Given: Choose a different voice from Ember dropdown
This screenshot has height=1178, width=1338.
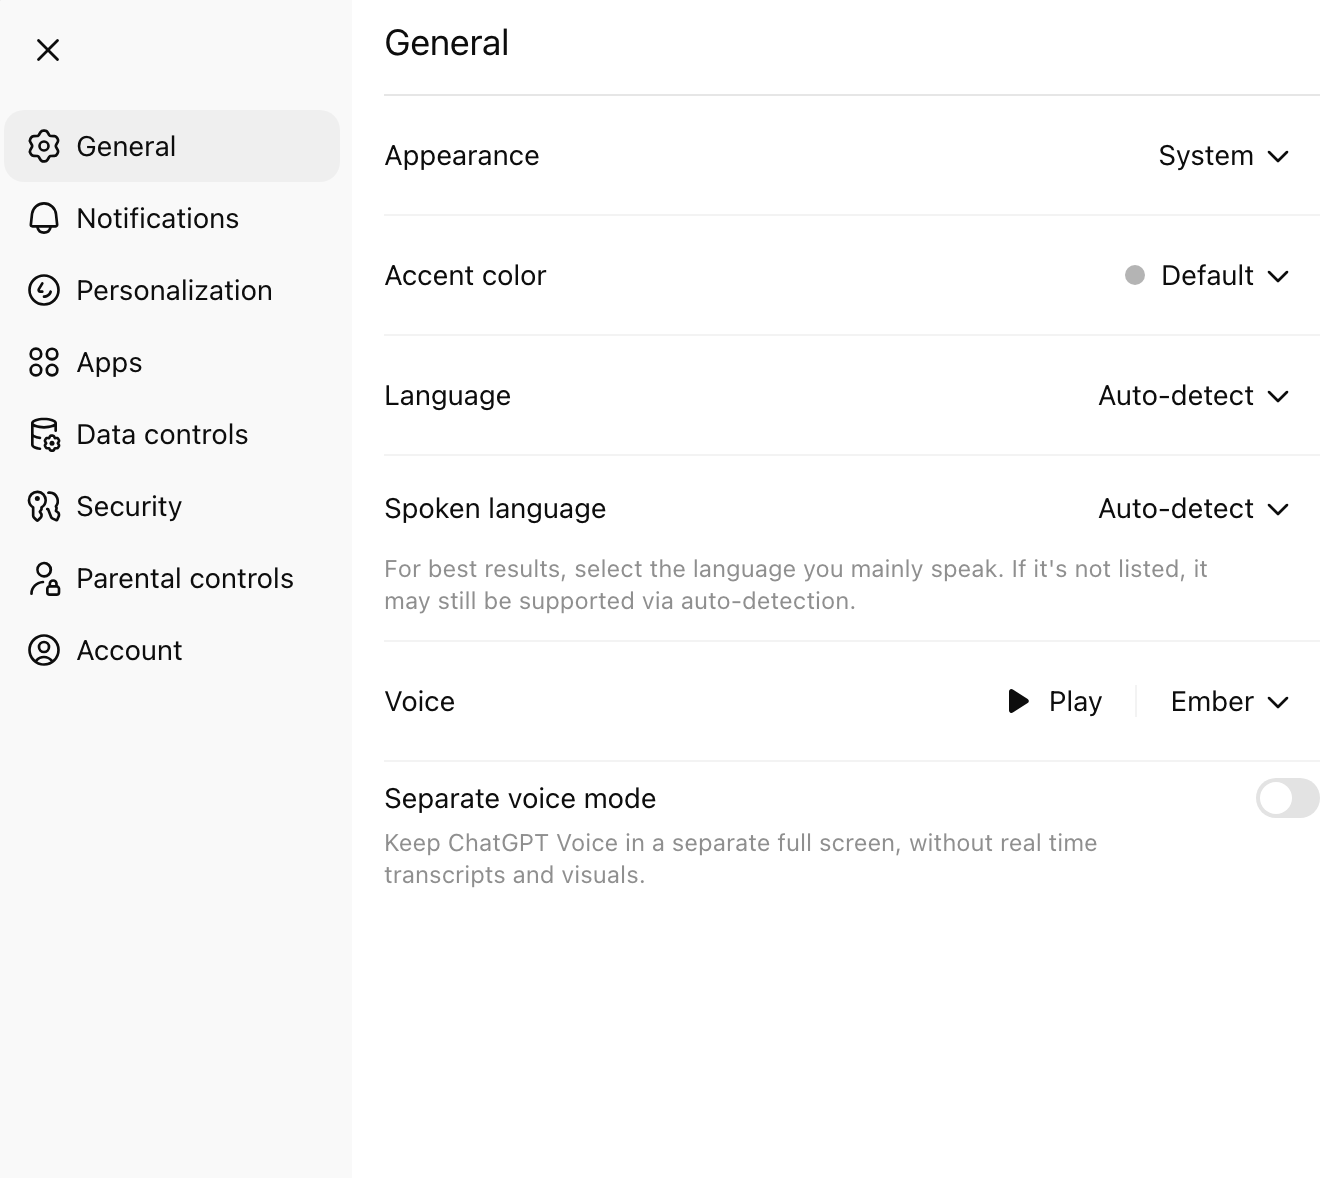Looking at the screenshot, I should pyautogui.click(x=1229, y=702).
